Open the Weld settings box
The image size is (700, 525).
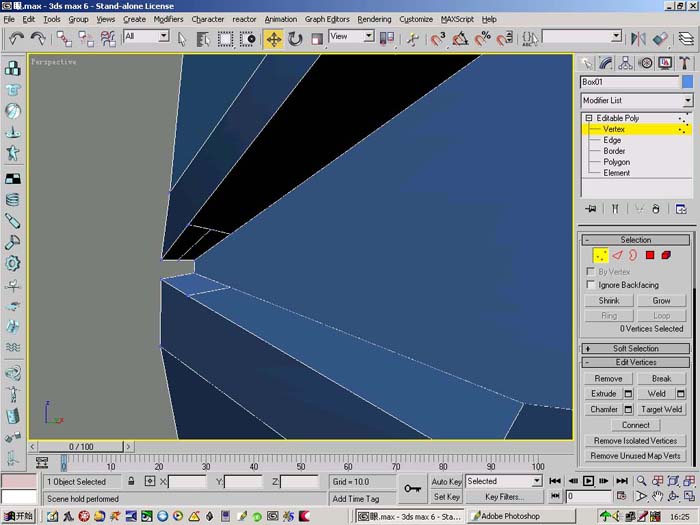pyautogui.click(x=680, y=394)
